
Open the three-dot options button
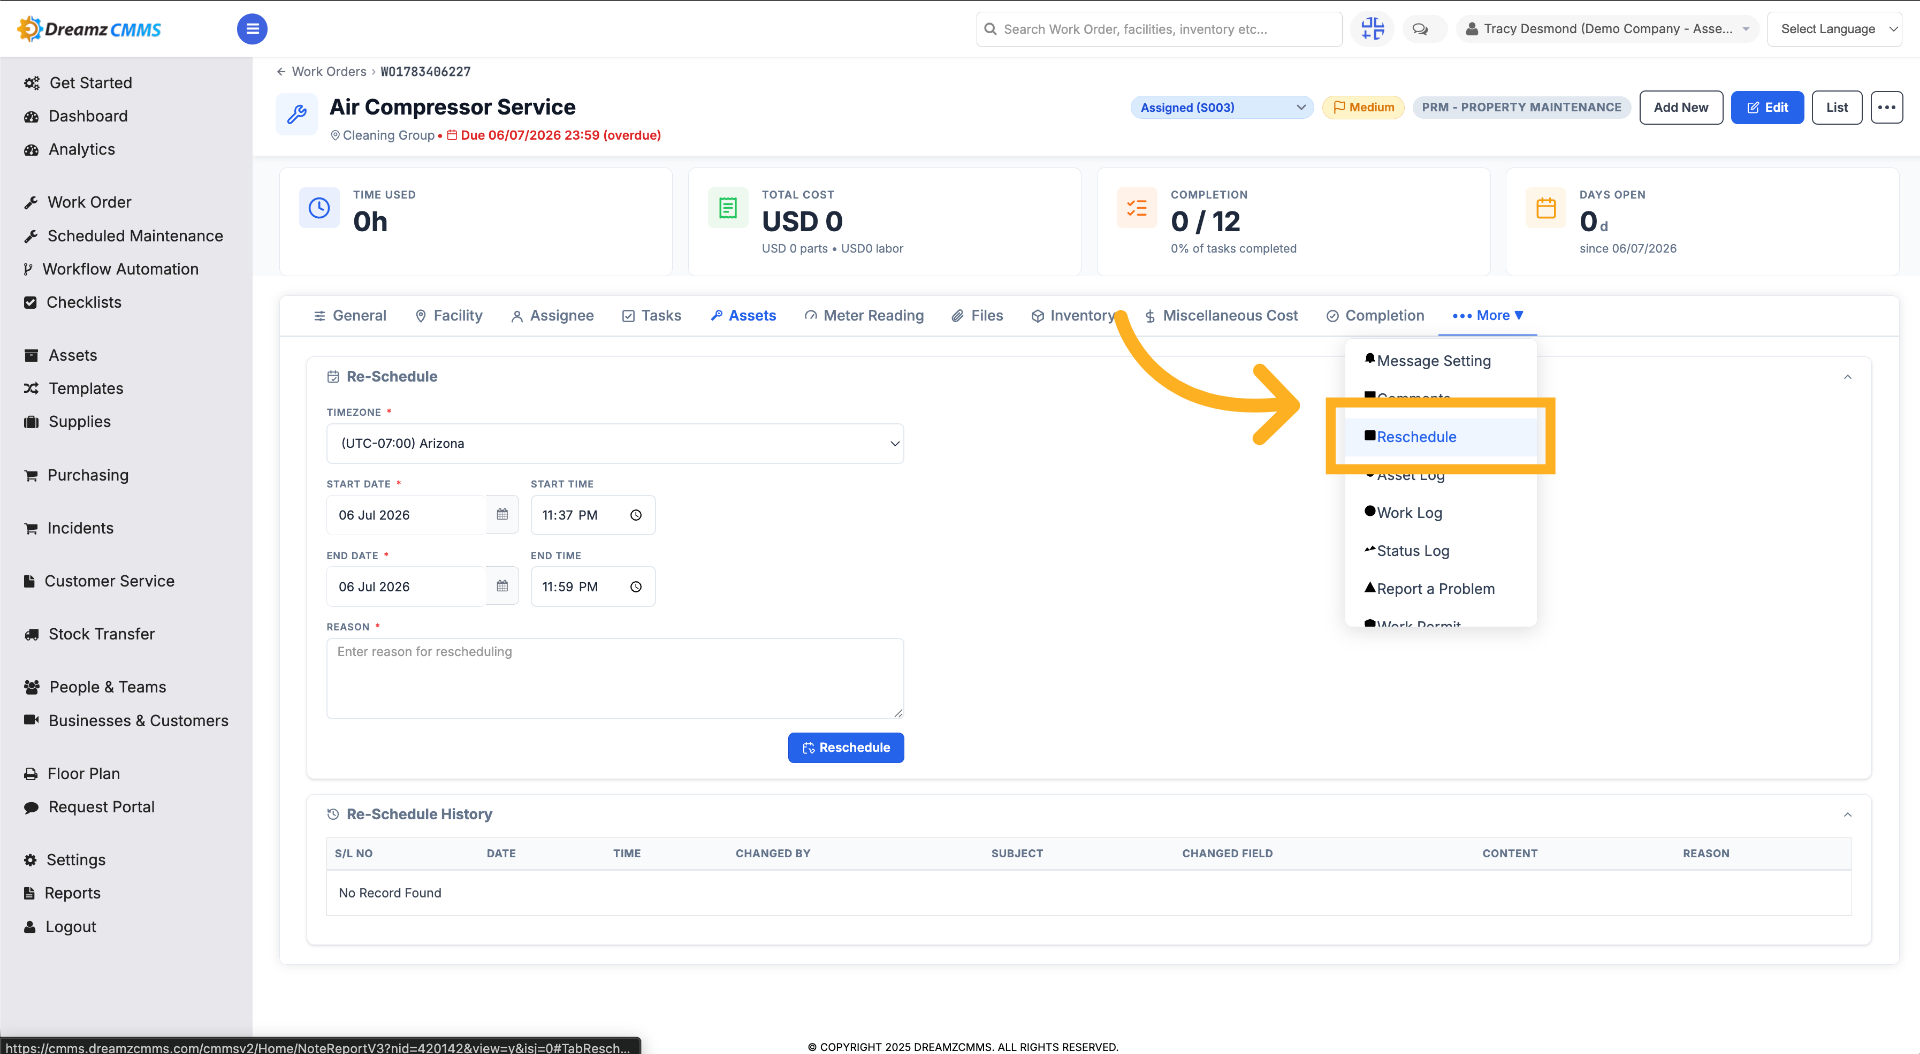pos(1886,107)
